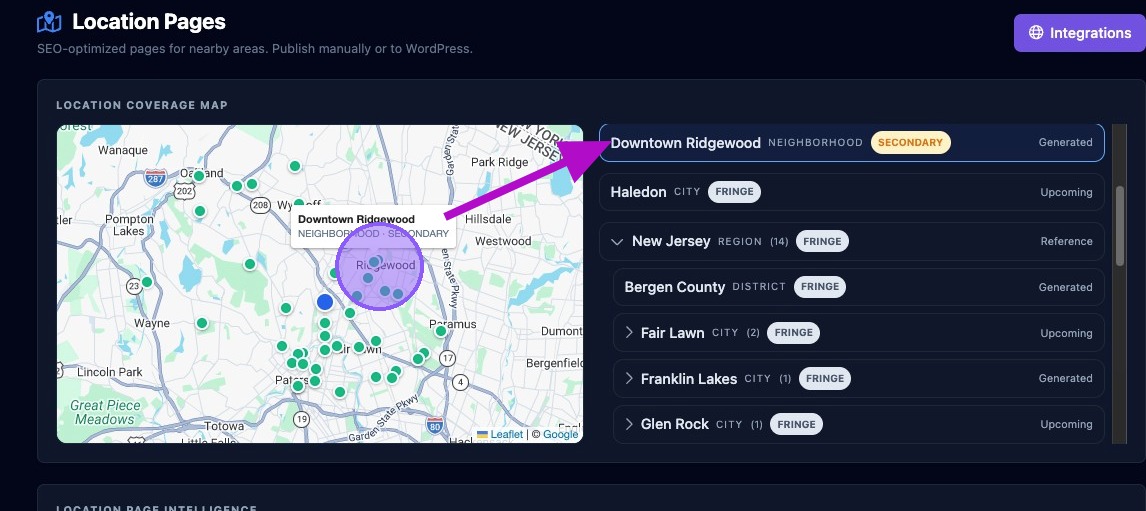This screenshot has width=1146, height=511.
Task: Click the globe icon in Integrations button
Action: click(1036, 33)
